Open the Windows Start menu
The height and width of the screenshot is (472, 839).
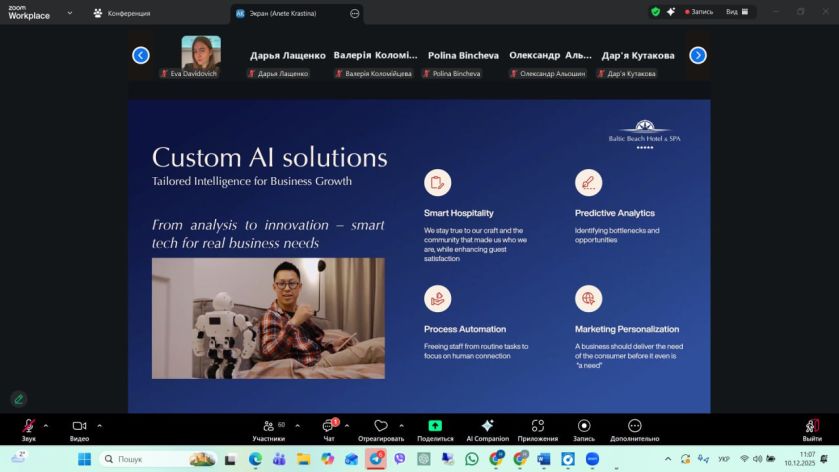[85, 459]
